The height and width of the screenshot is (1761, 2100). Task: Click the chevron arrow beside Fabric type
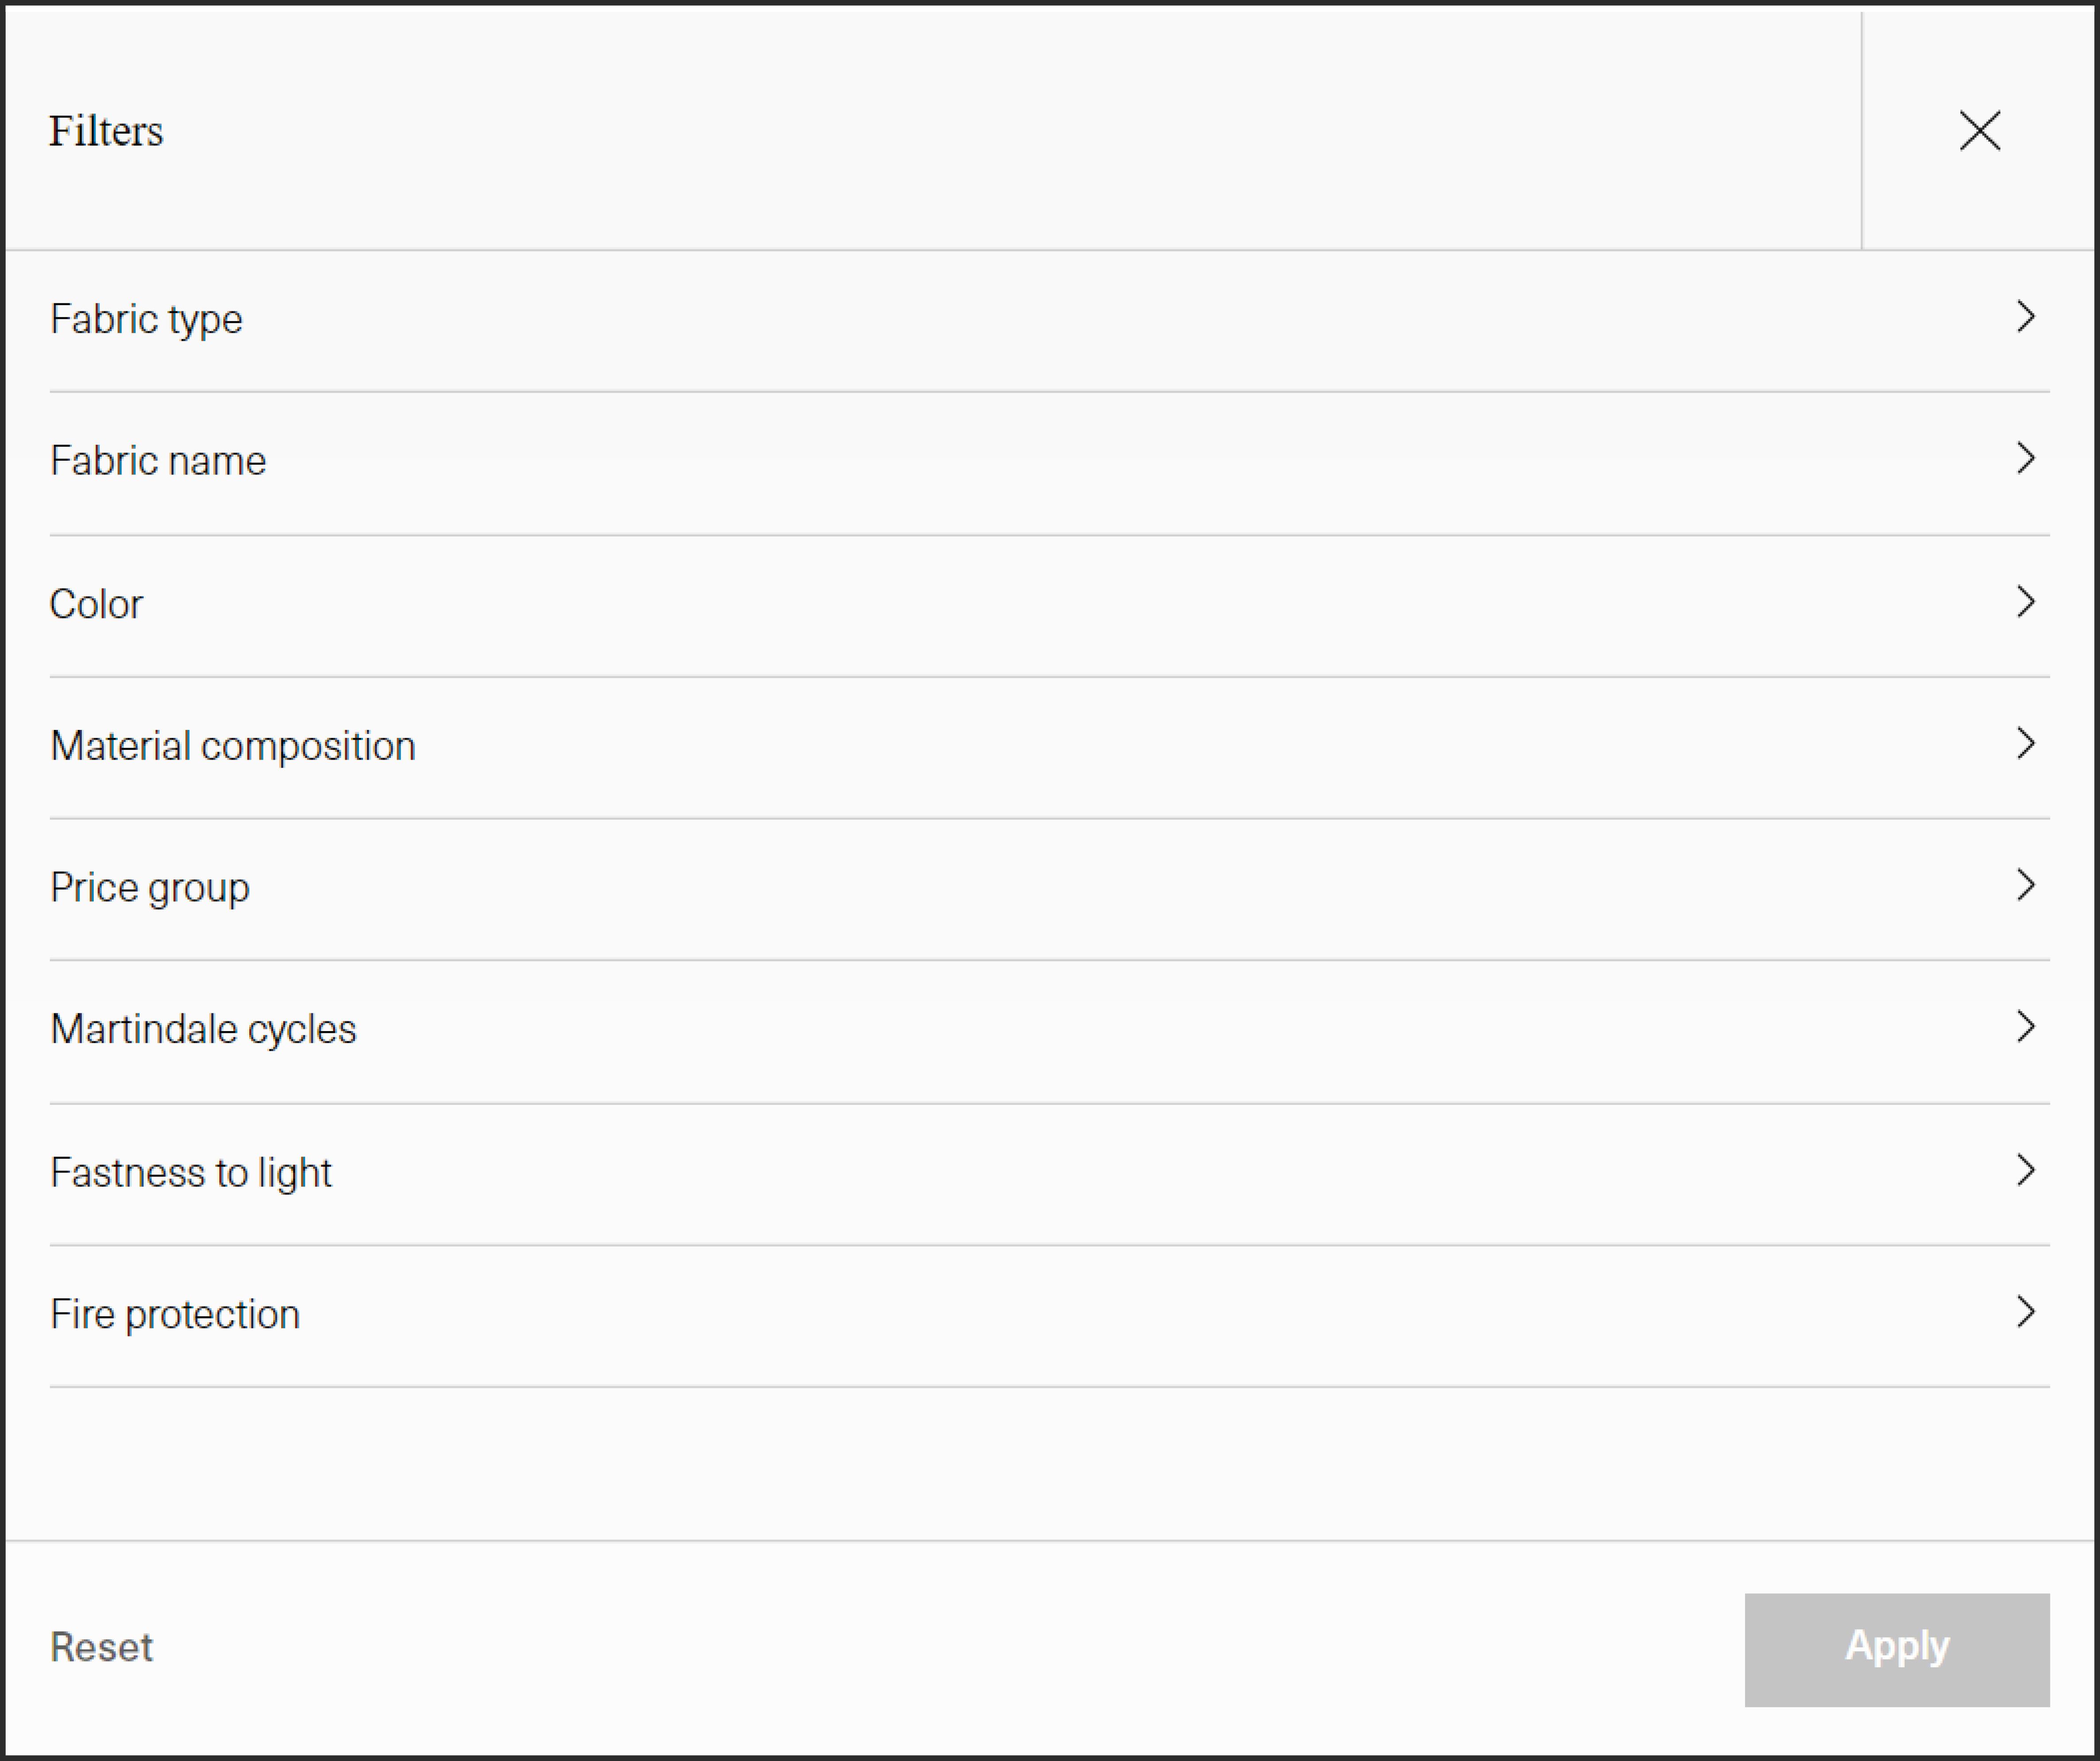2025,317
